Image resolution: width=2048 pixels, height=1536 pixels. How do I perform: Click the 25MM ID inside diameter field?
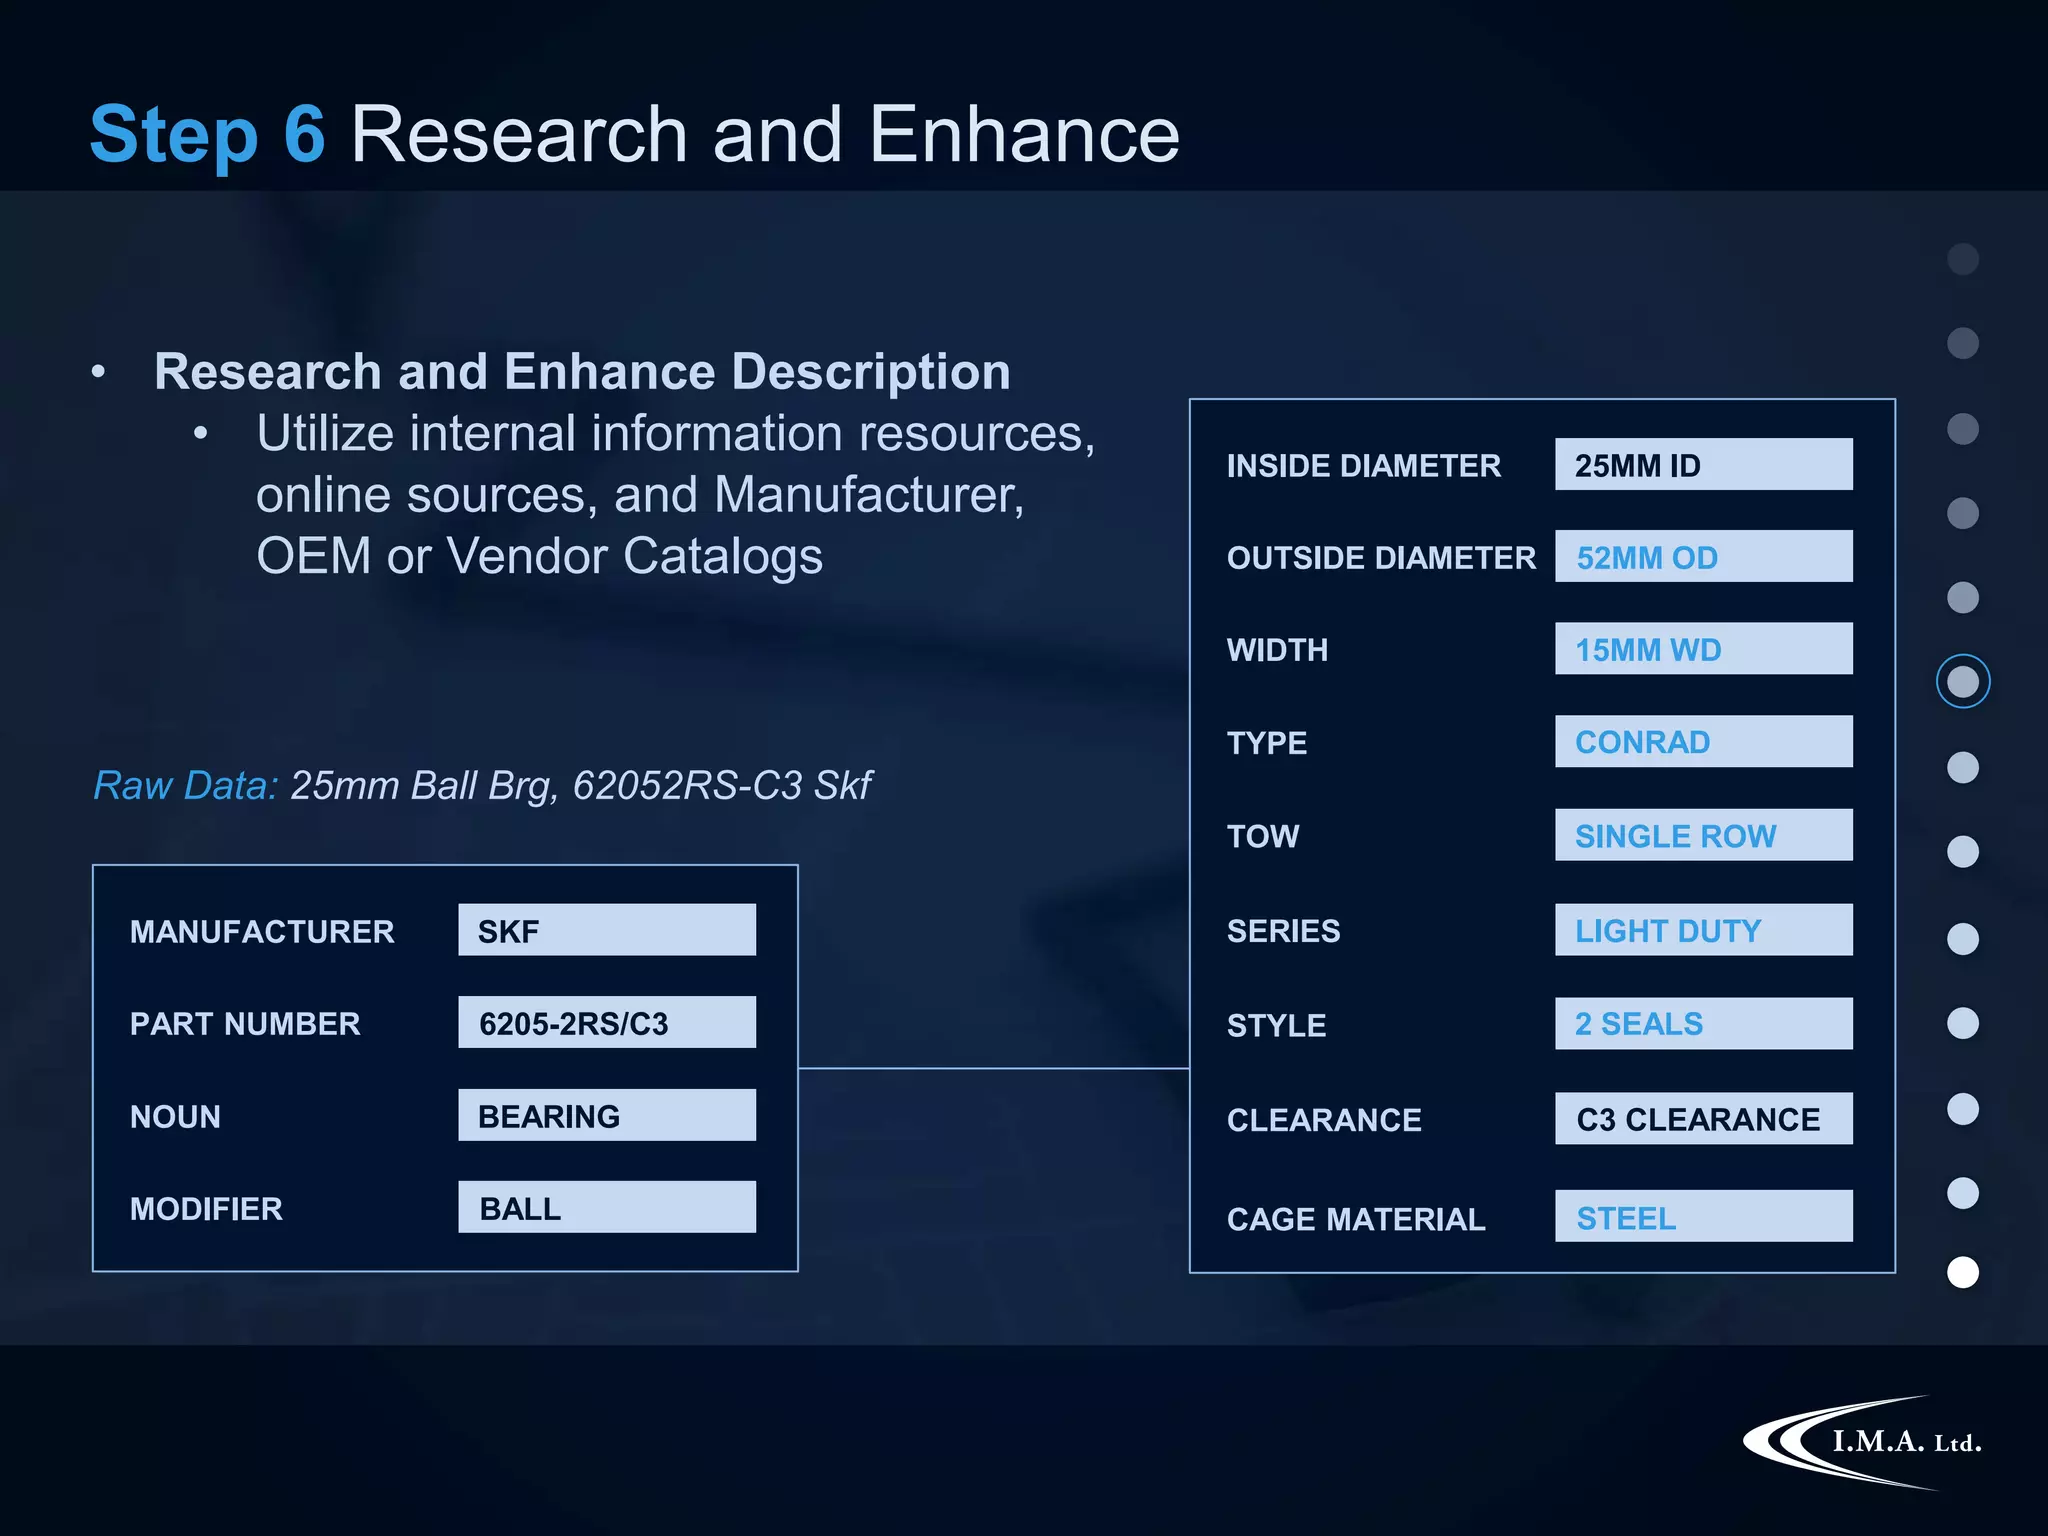tap(1702, 465)
